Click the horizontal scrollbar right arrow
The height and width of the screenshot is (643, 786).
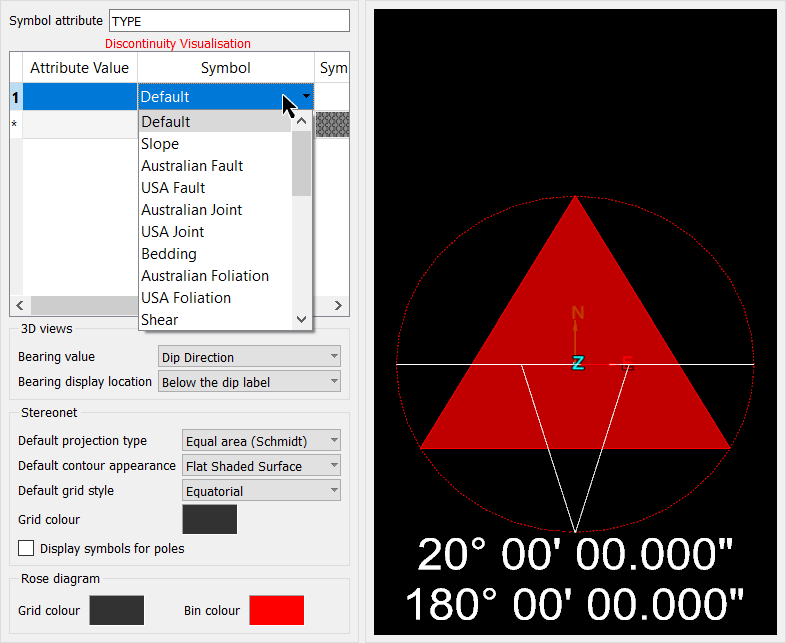tap(339, 306)
